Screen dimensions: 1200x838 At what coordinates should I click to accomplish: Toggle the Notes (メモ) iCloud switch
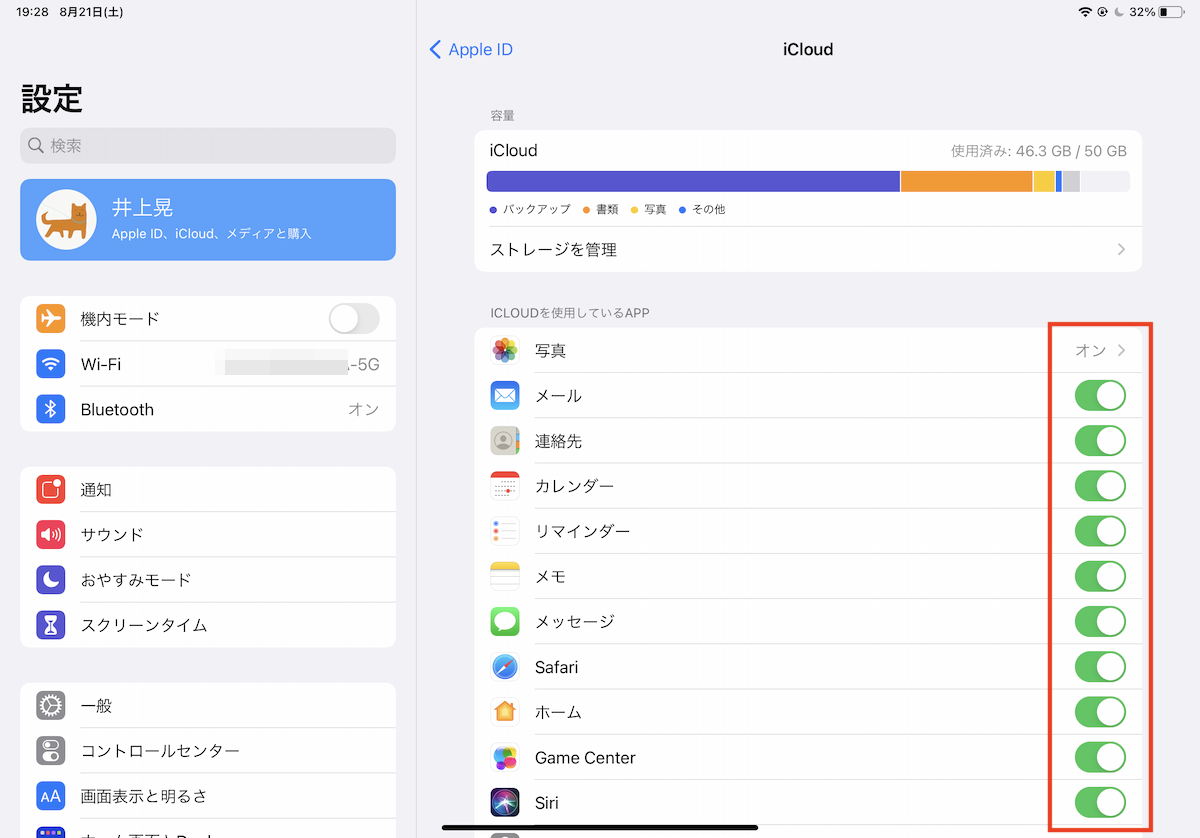click(1100, 577)
